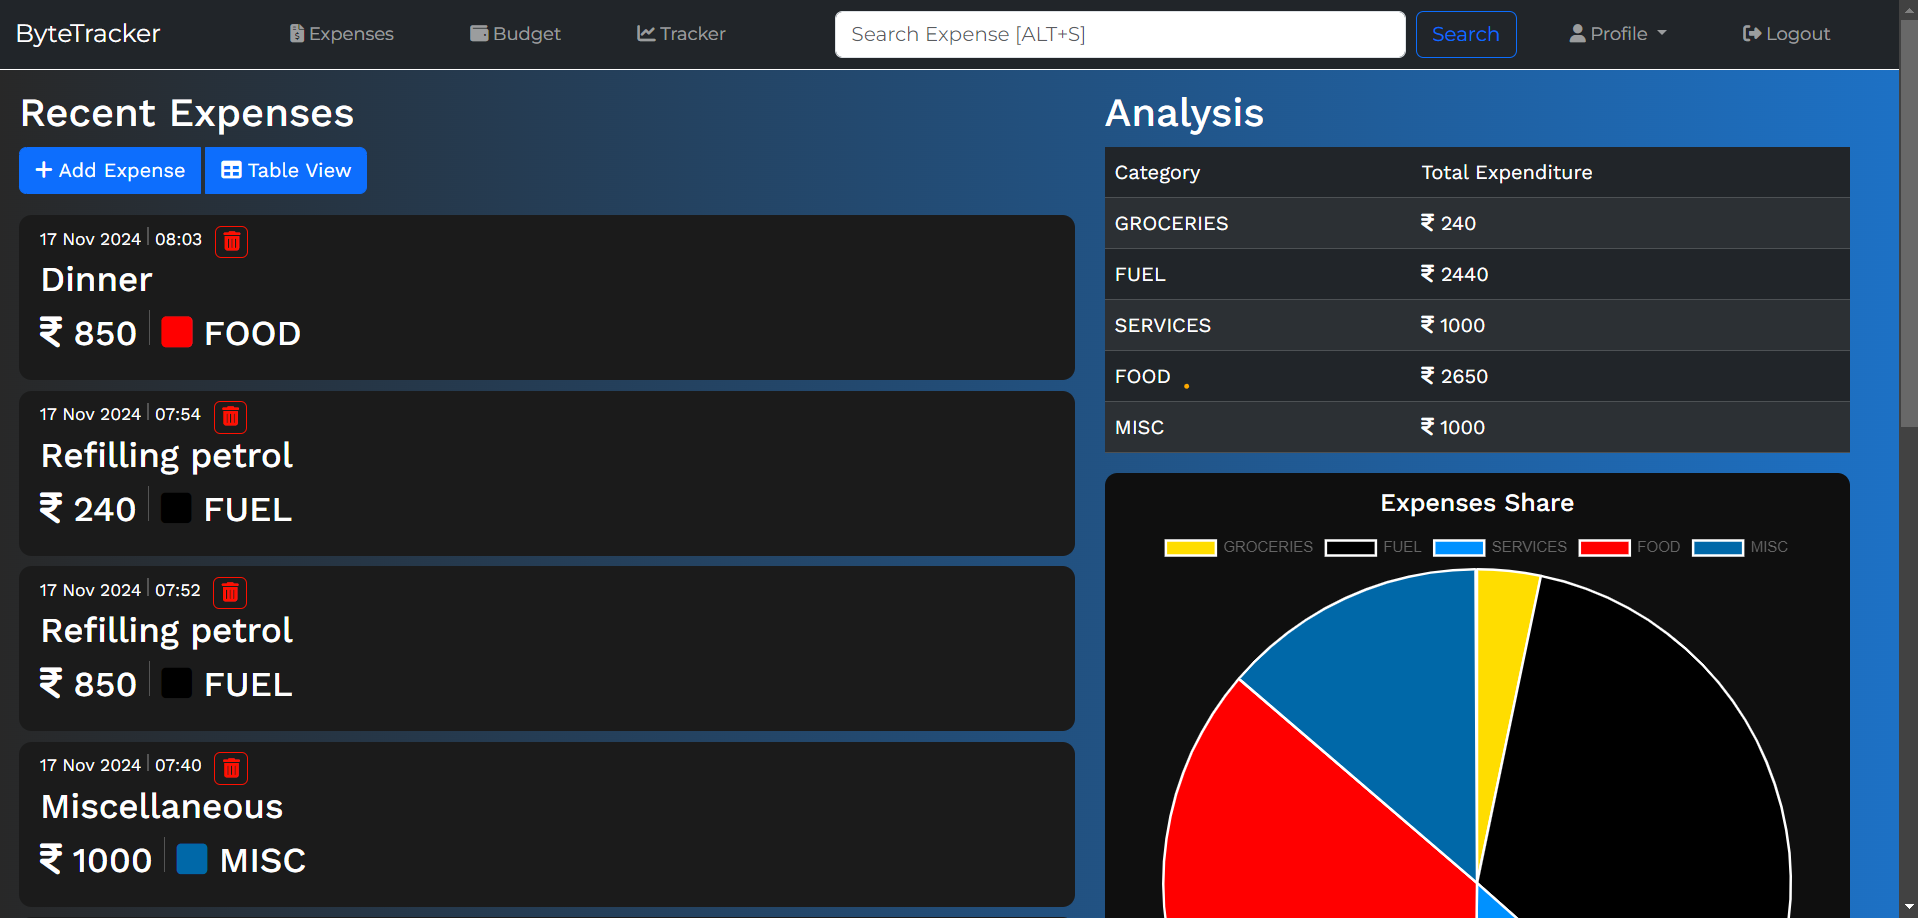The width and height of the screenshot is (1918, 918).
Task: Toggle FUEL in the chart legend
Action: pyautogui.click(x=1372, y=547)
